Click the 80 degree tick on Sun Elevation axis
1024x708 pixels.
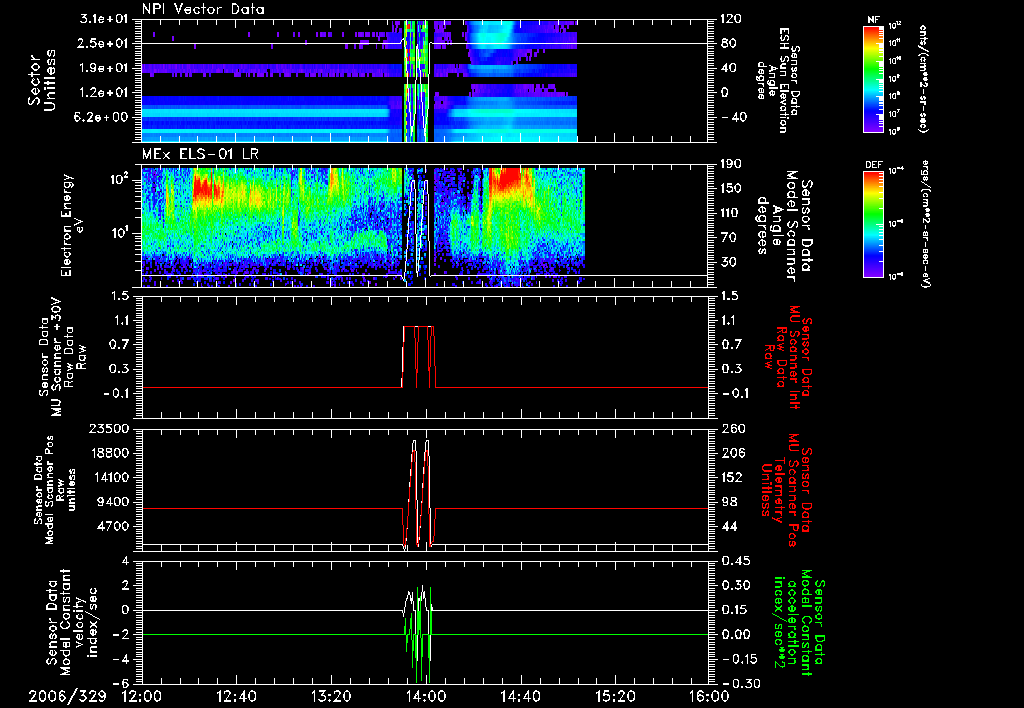point(728,44)
